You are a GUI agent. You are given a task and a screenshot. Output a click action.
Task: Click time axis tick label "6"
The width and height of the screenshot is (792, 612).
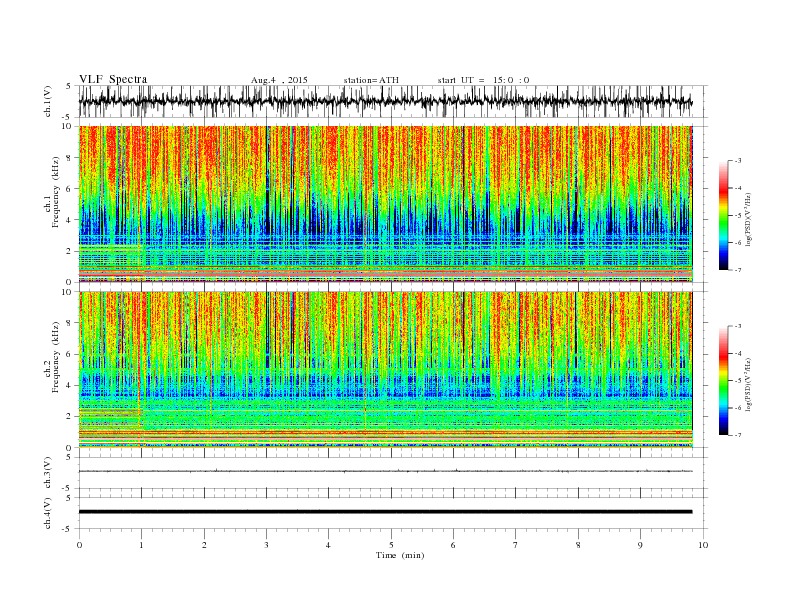click(454, 545)
